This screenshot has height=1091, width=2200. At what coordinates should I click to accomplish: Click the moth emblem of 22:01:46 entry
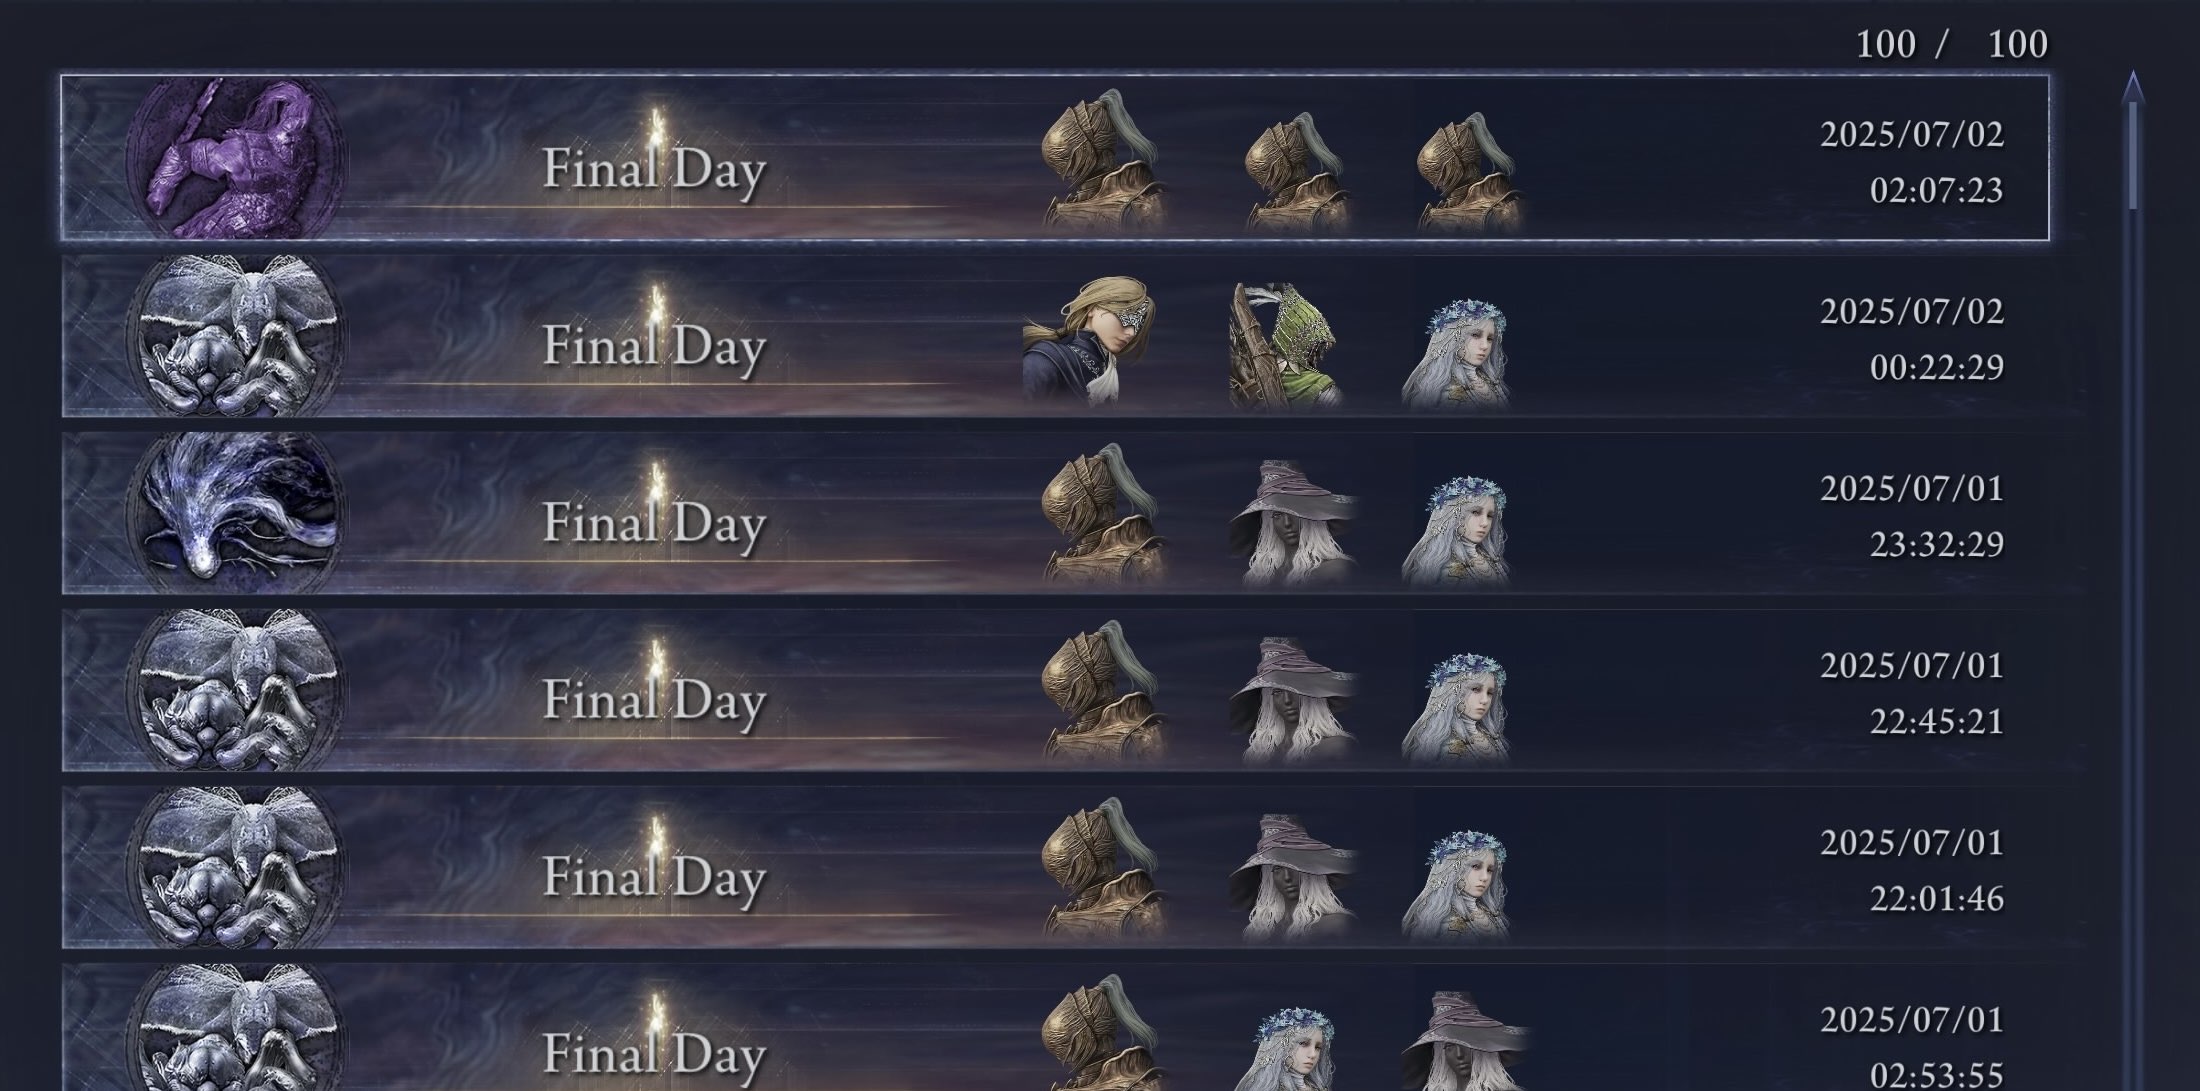point(236,866)
